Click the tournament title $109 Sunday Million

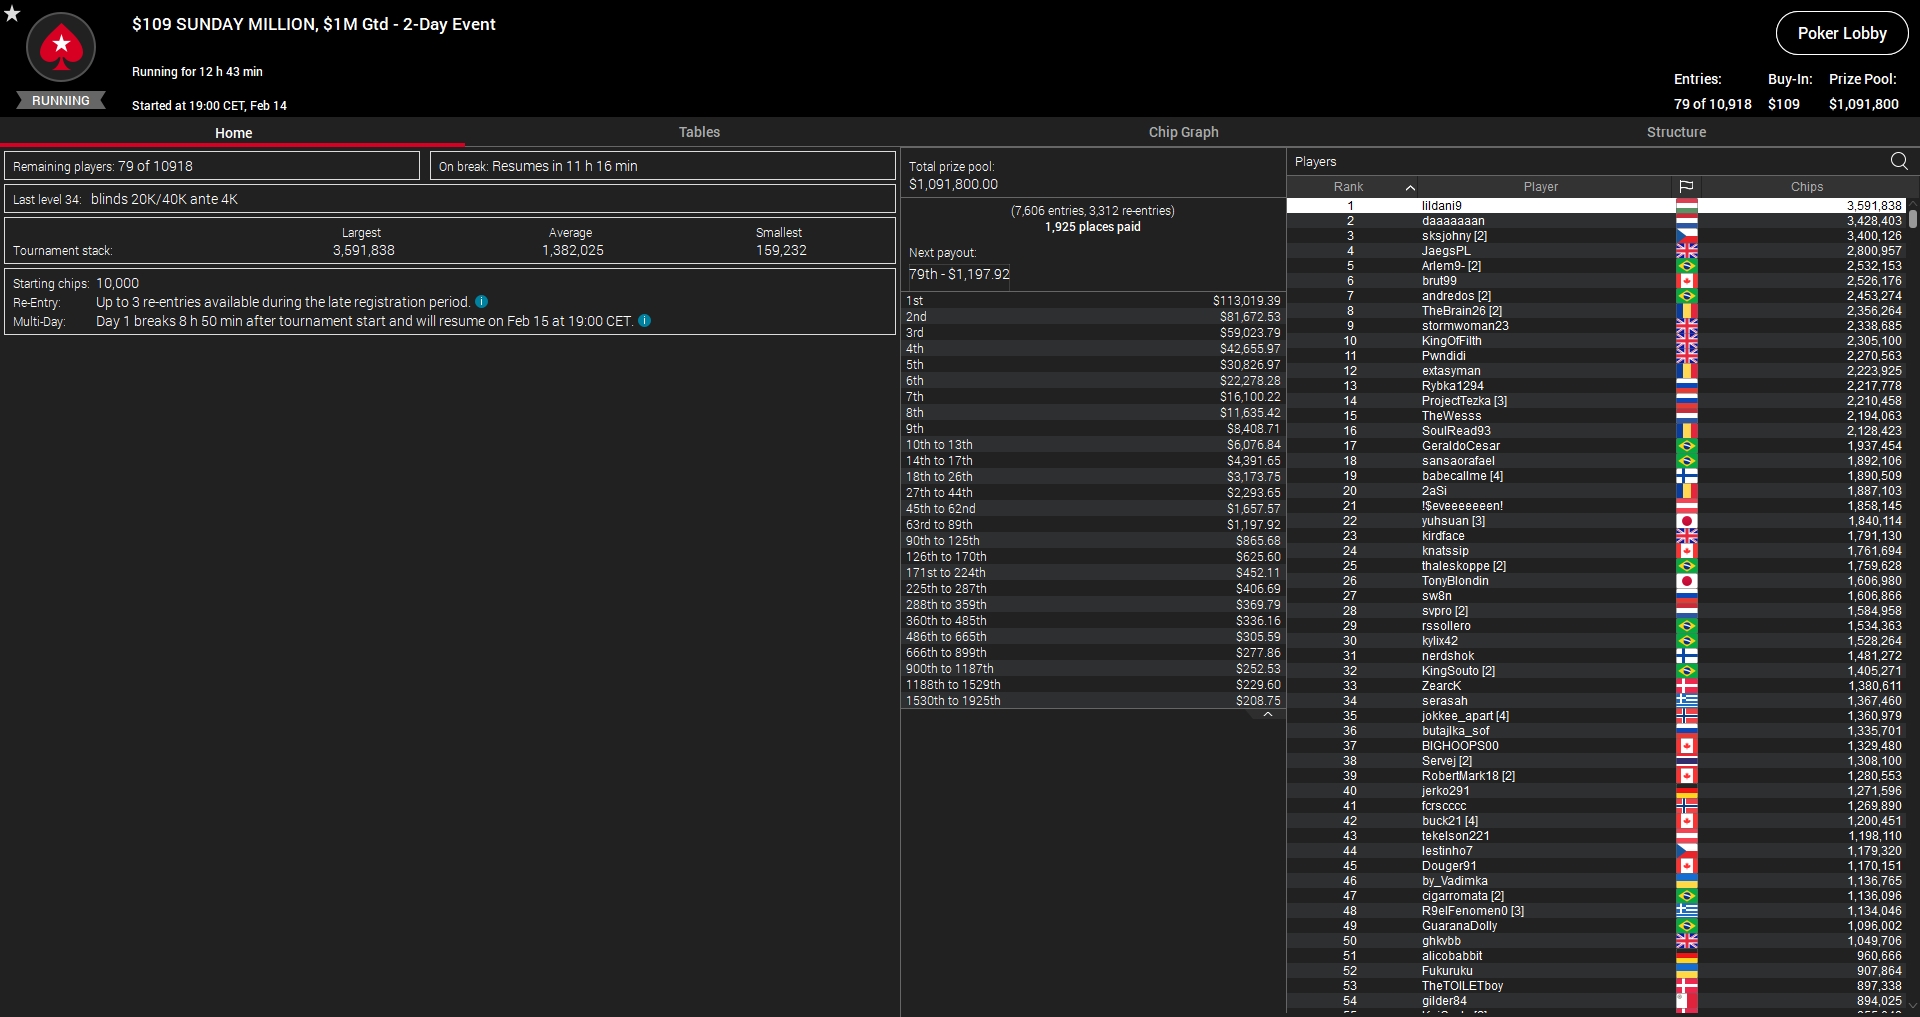click(314, 24)
